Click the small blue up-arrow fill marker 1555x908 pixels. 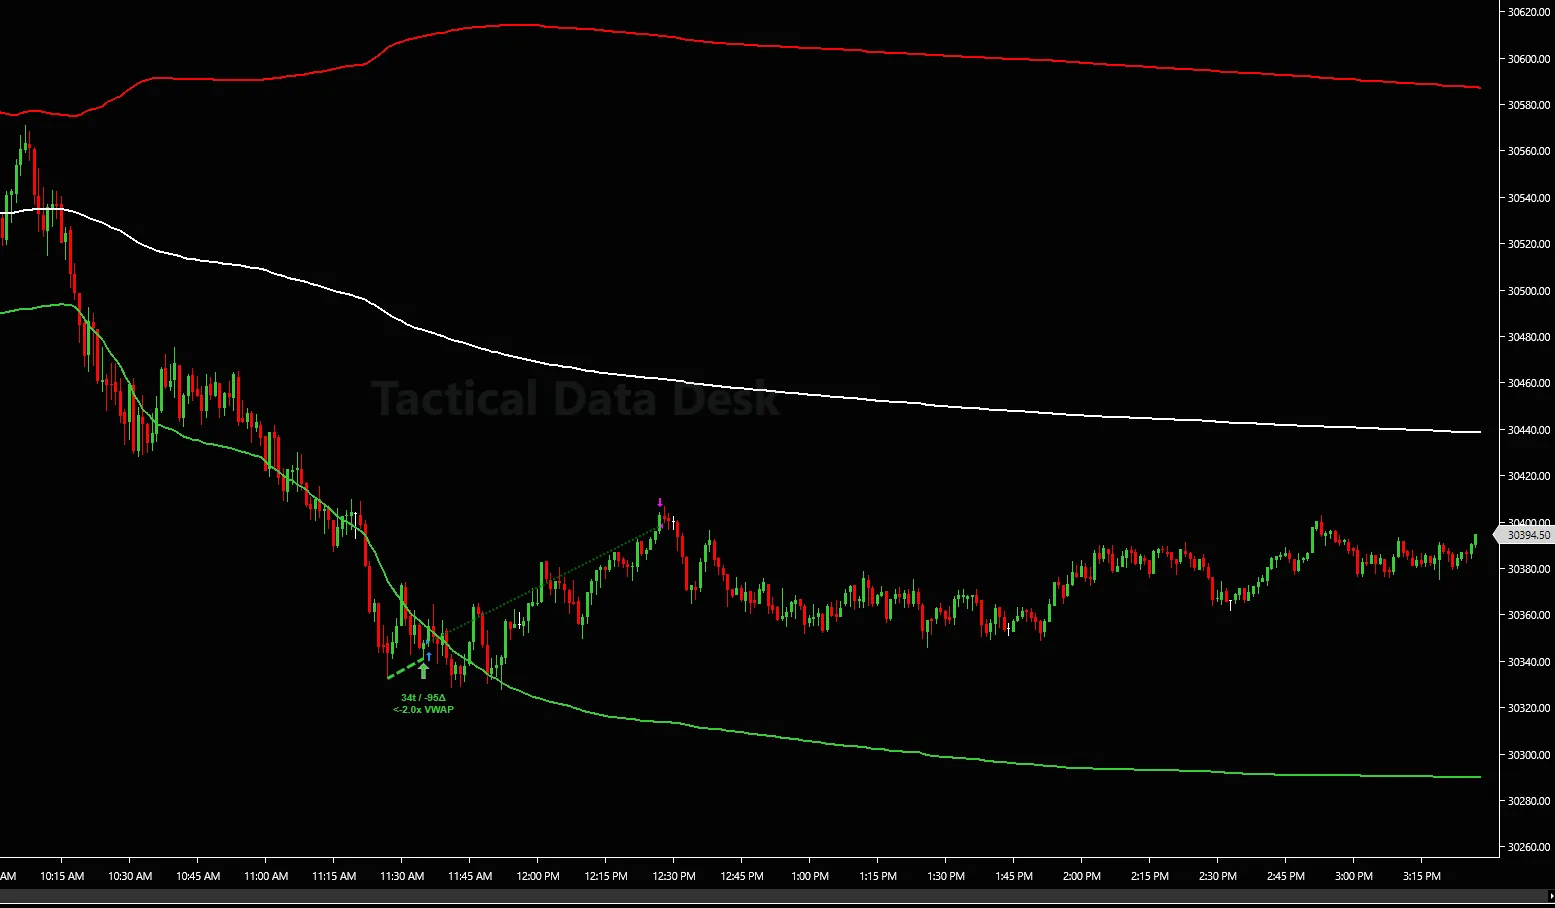pos(429,656)
